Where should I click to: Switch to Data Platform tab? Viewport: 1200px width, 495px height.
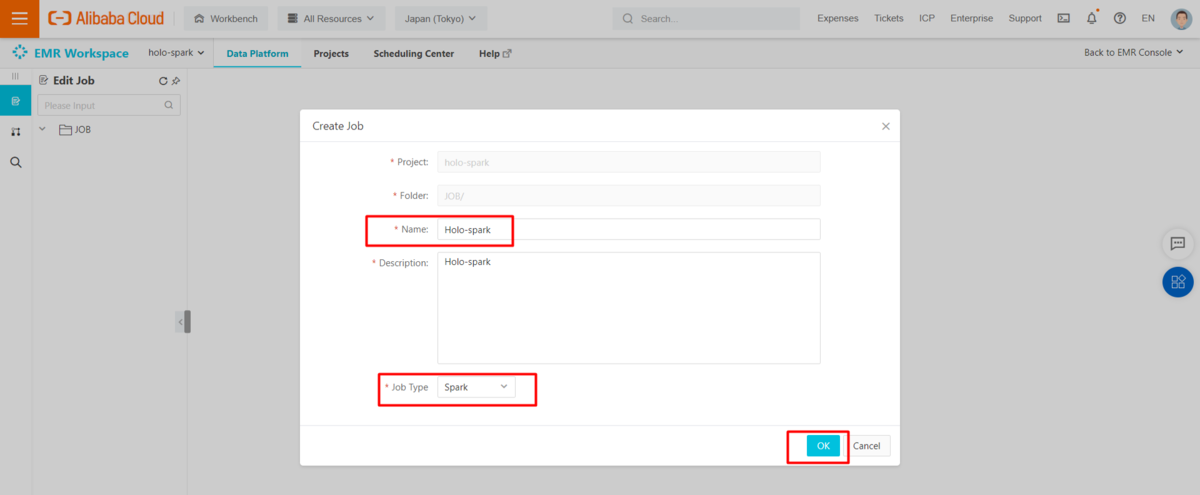point(257,53)
